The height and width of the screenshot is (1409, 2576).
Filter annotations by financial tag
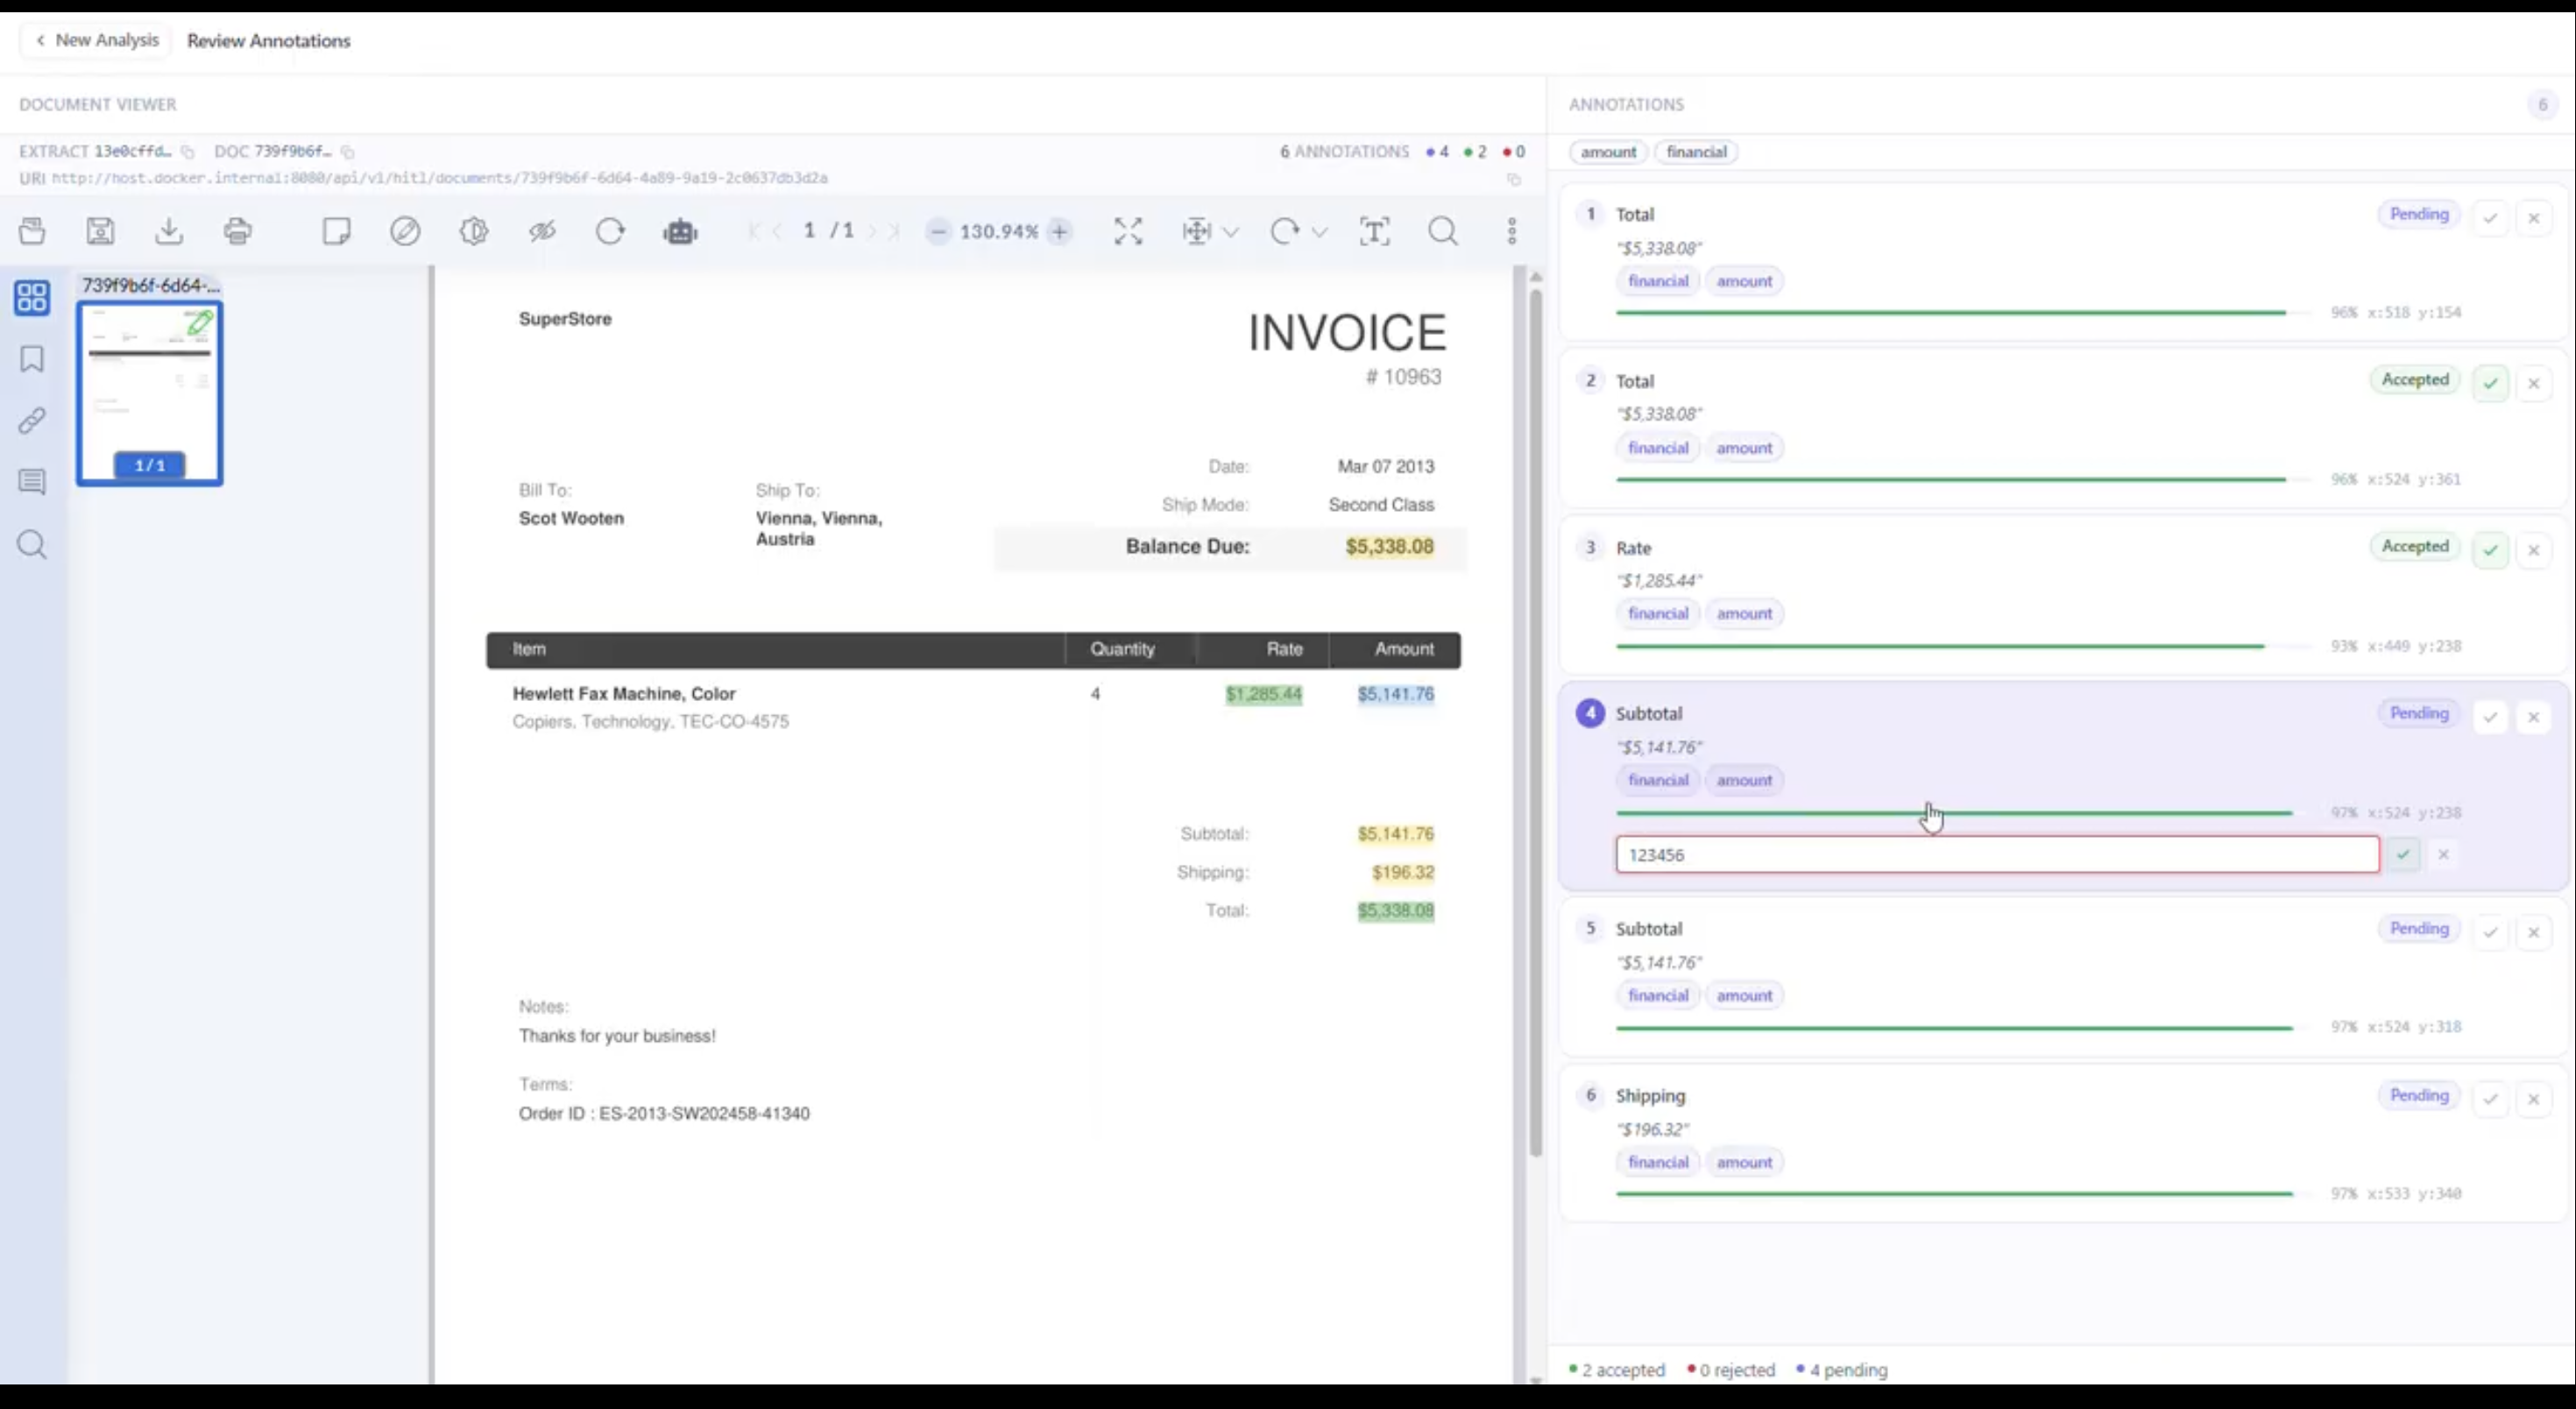coord(1696,152)
